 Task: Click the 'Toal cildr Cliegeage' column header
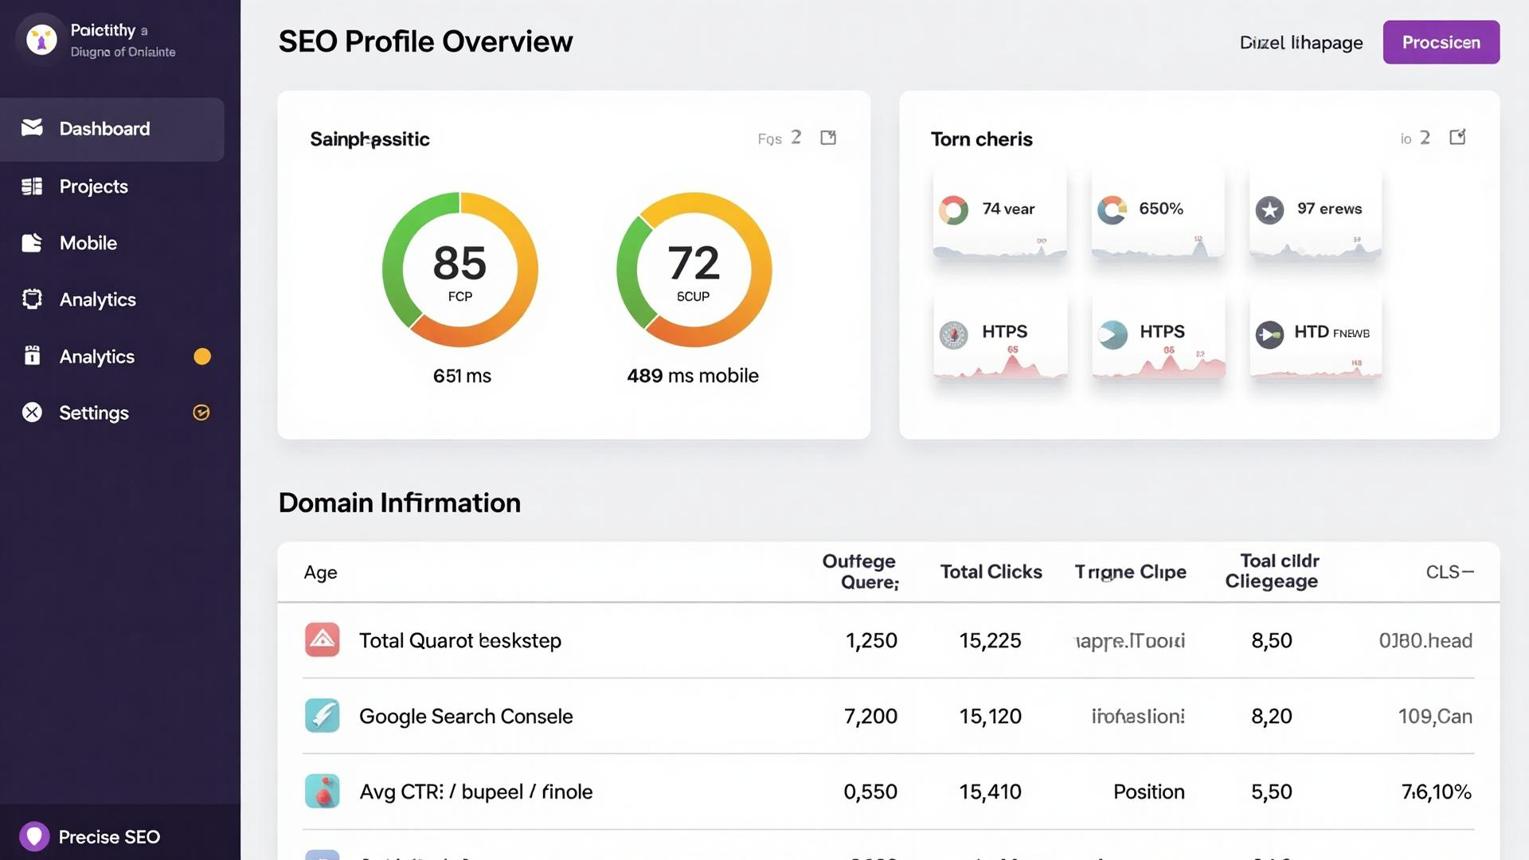tap(1272, 571)
